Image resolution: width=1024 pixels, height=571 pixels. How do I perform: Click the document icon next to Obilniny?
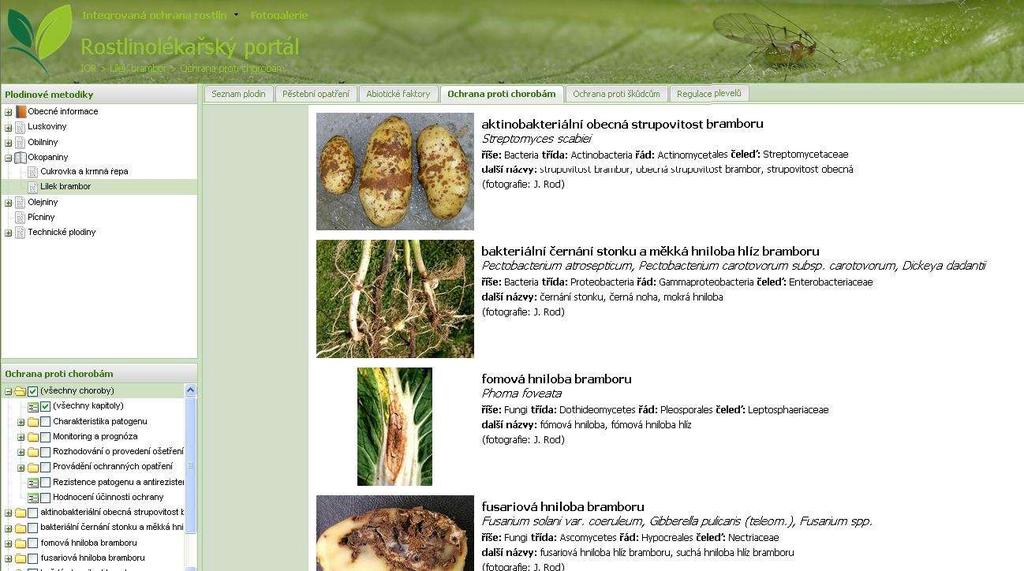click(20, 142)
